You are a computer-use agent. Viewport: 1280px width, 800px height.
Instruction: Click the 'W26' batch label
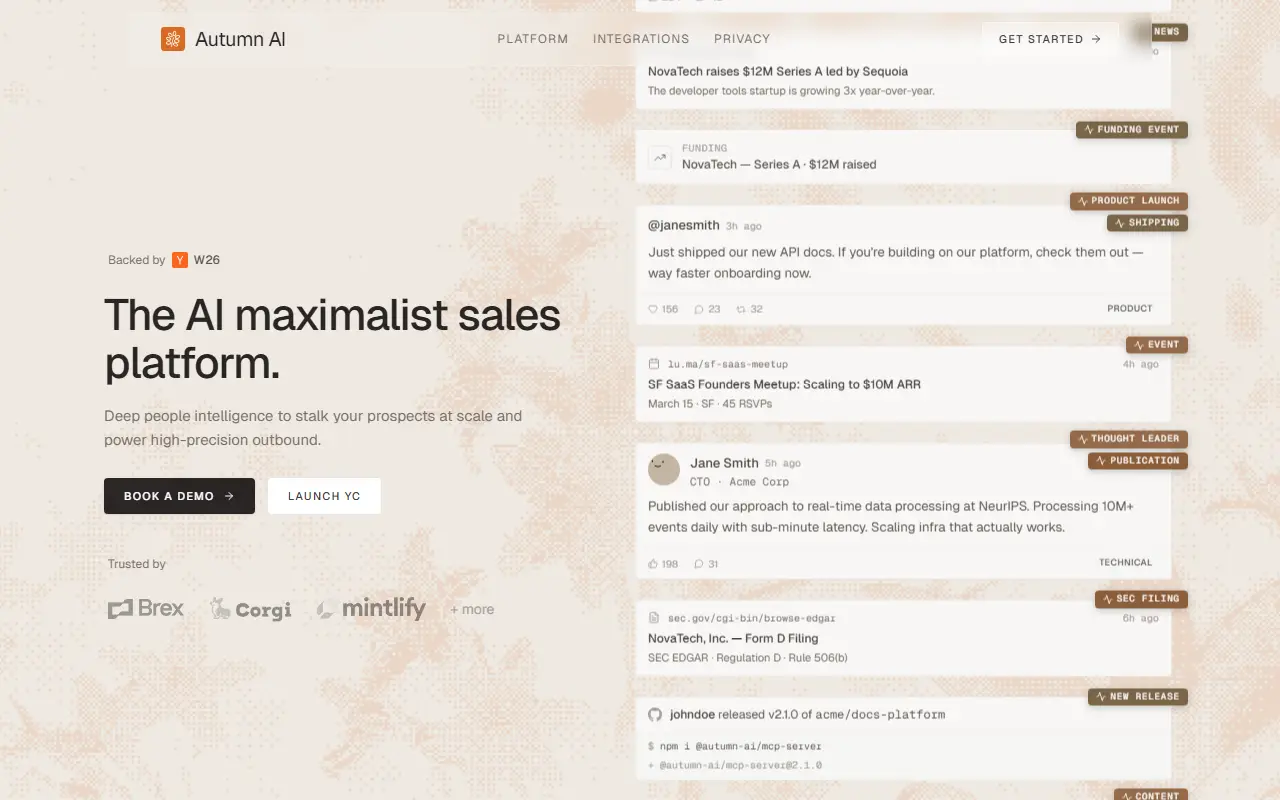coord(207,260)
